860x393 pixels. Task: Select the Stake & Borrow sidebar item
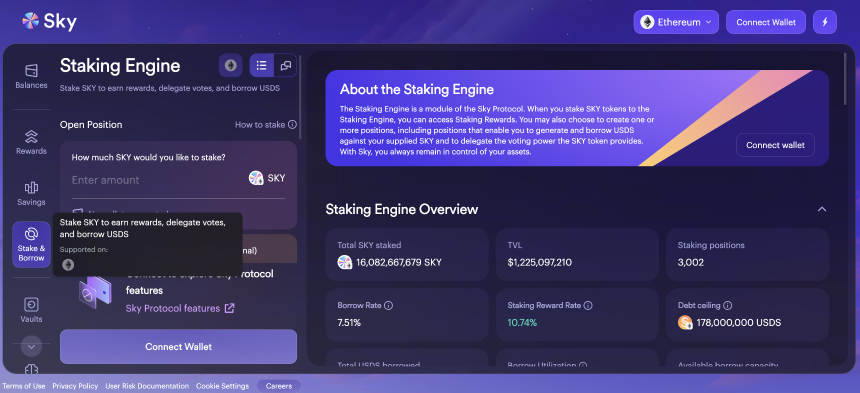[x=31, y=244]
